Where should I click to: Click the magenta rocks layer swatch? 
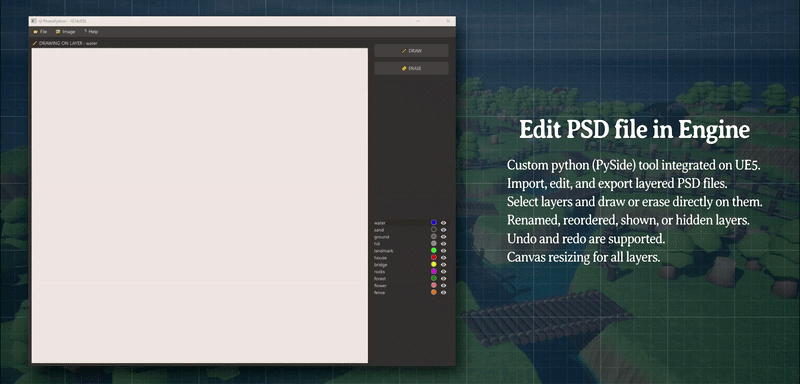tap(434, 272)
